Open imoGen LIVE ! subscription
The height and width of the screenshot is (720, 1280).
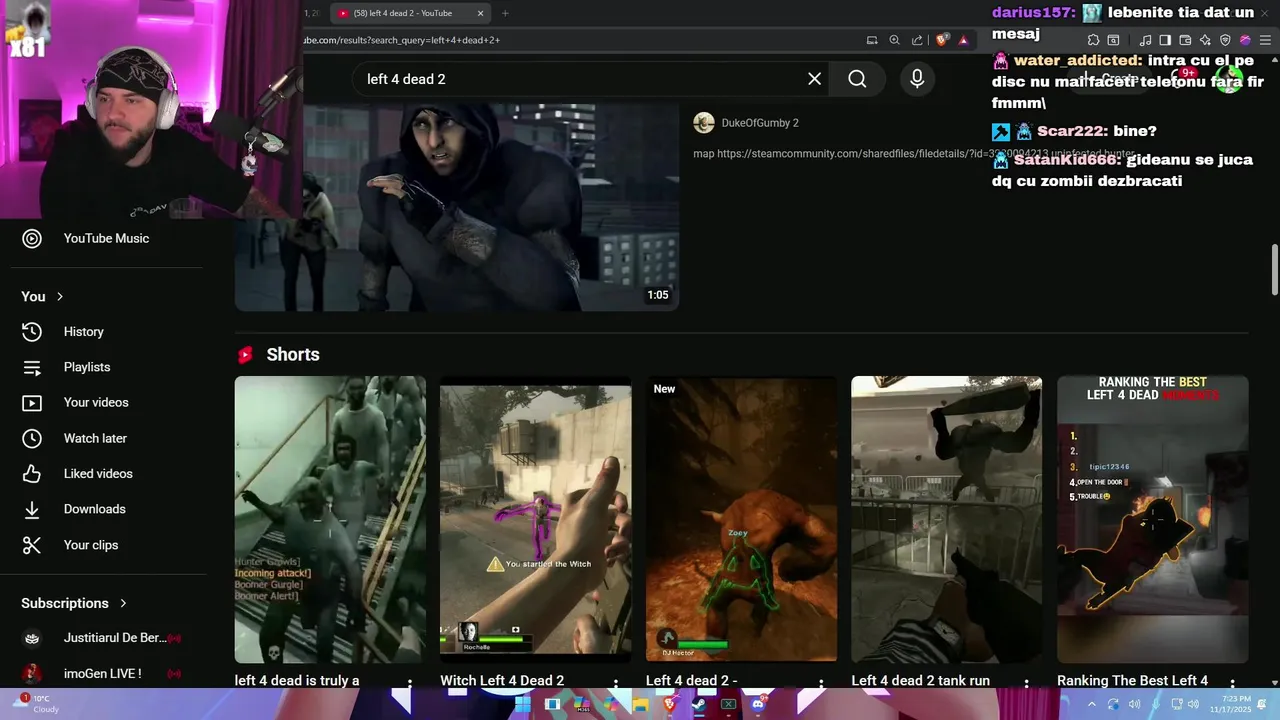tap(101, 674)
